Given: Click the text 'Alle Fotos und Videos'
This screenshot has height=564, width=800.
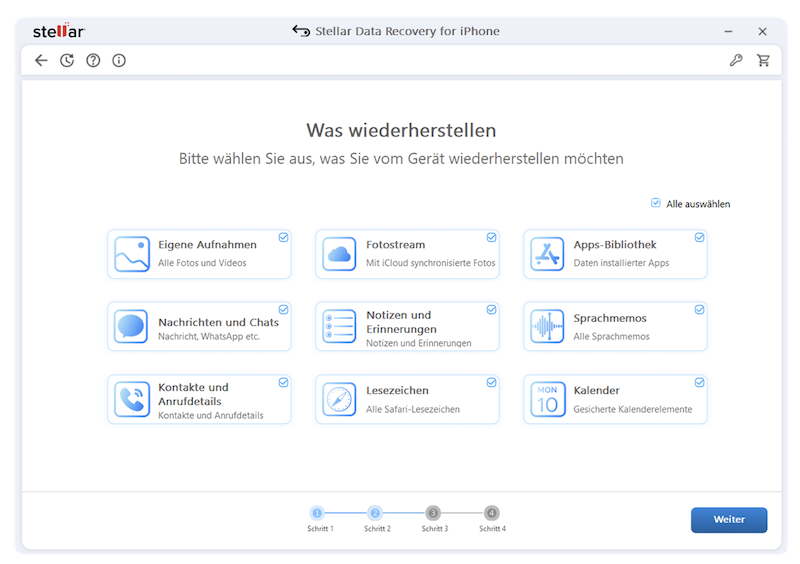Looking at the screenshot, I should point(202,263).
